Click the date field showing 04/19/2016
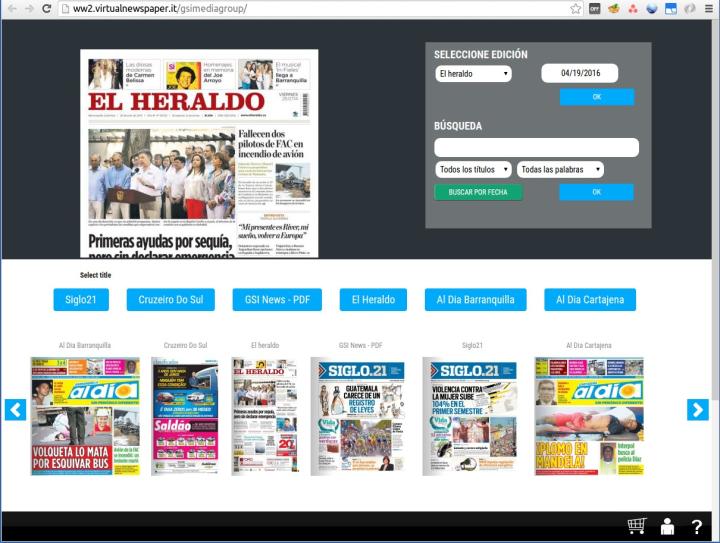Viewport: 720px width, 543px height. [x=579, y=73]
